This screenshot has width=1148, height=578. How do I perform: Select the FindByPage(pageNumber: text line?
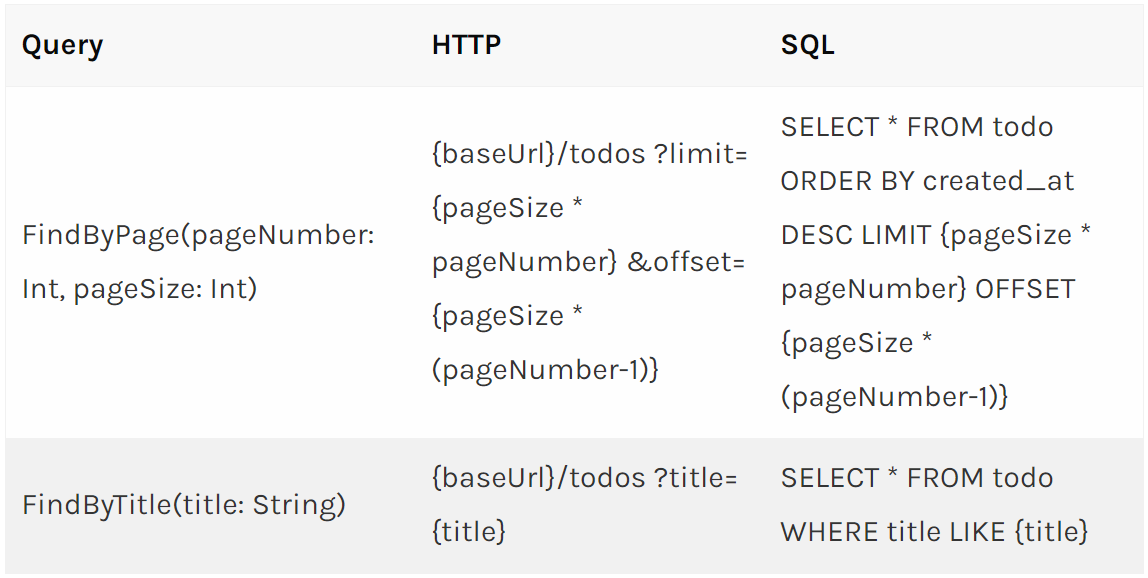(198, 236)
